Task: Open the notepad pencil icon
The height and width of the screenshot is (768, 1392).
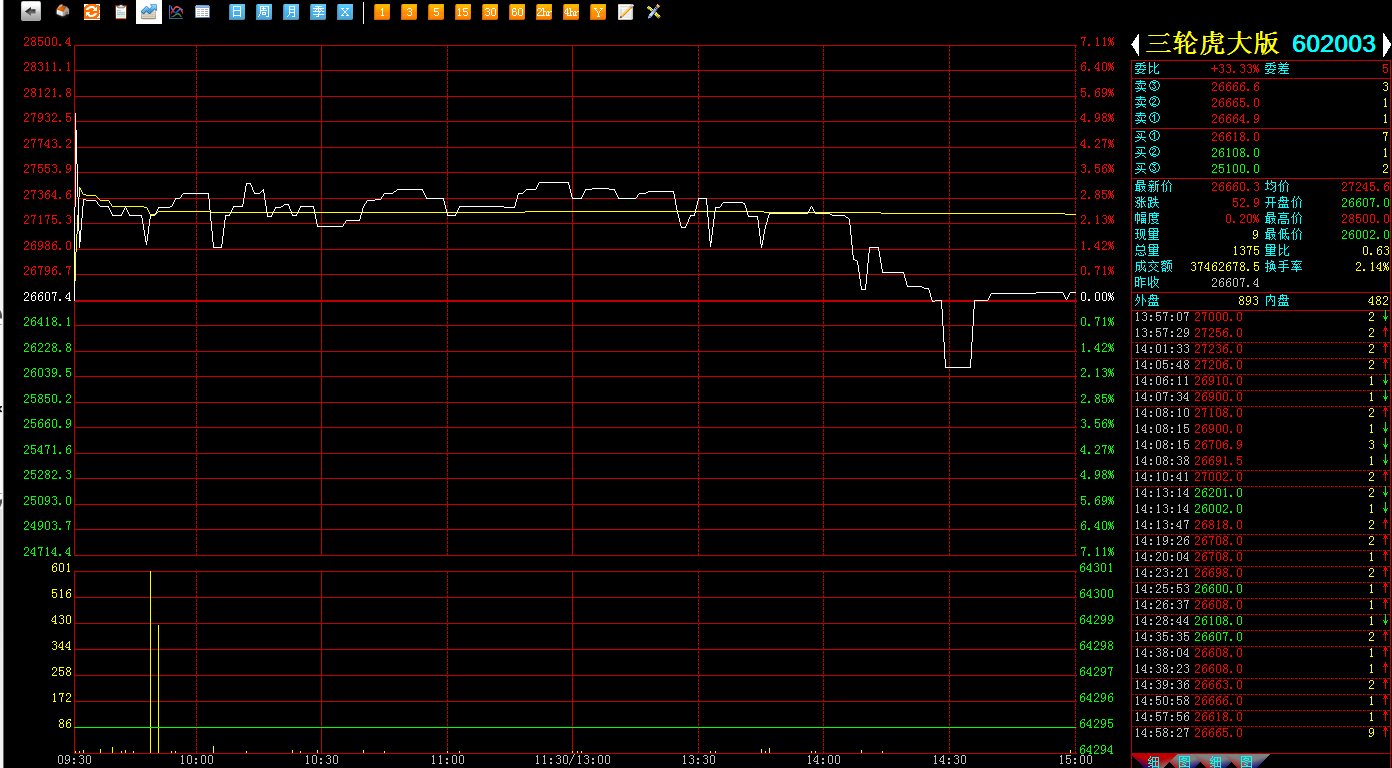Action: click(626, 12)
